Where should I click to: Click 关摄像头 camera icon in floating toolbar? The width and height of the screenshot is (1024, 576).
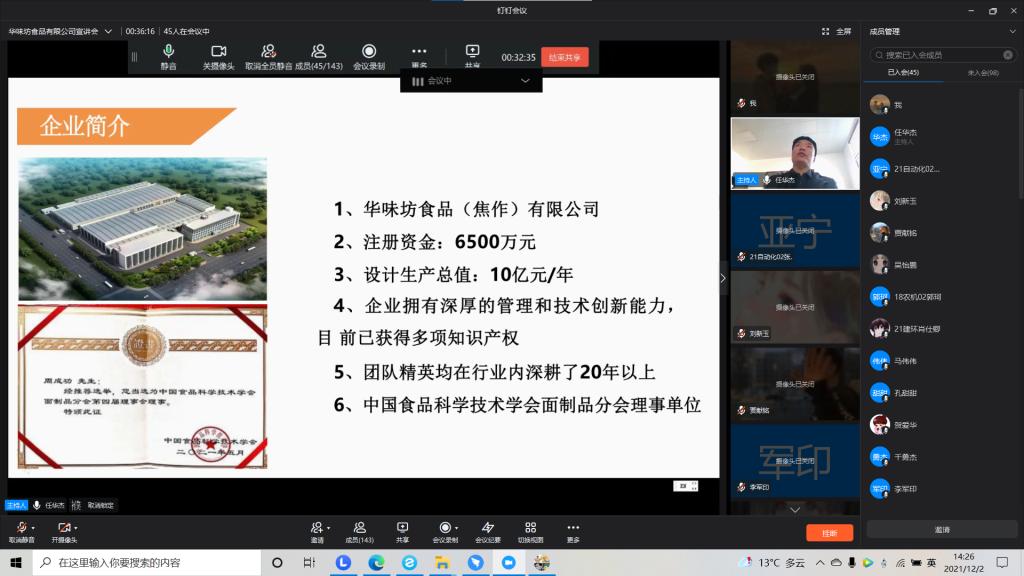pos(218,52)
